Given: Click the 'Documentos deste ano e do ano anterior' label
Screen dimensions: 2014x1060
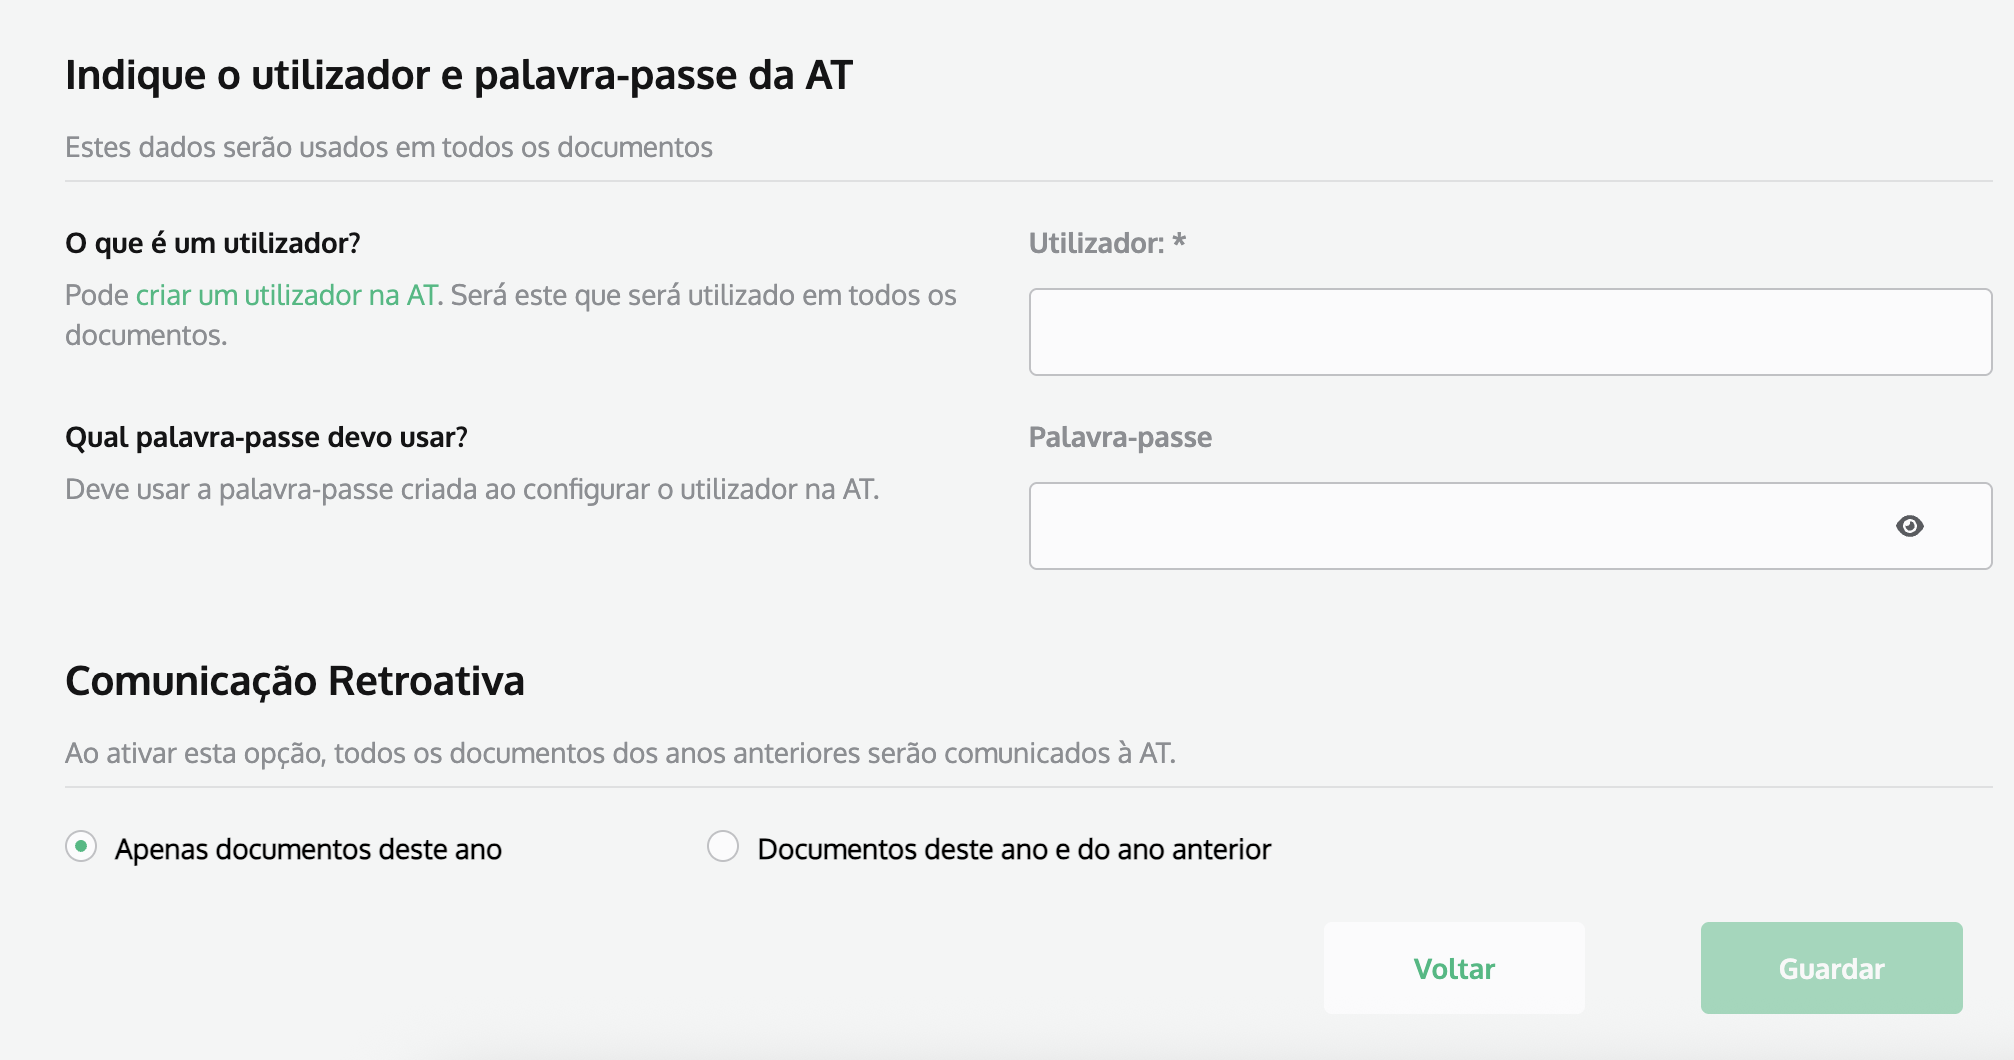Looking at the screenshot, I should click(1014, 849).
